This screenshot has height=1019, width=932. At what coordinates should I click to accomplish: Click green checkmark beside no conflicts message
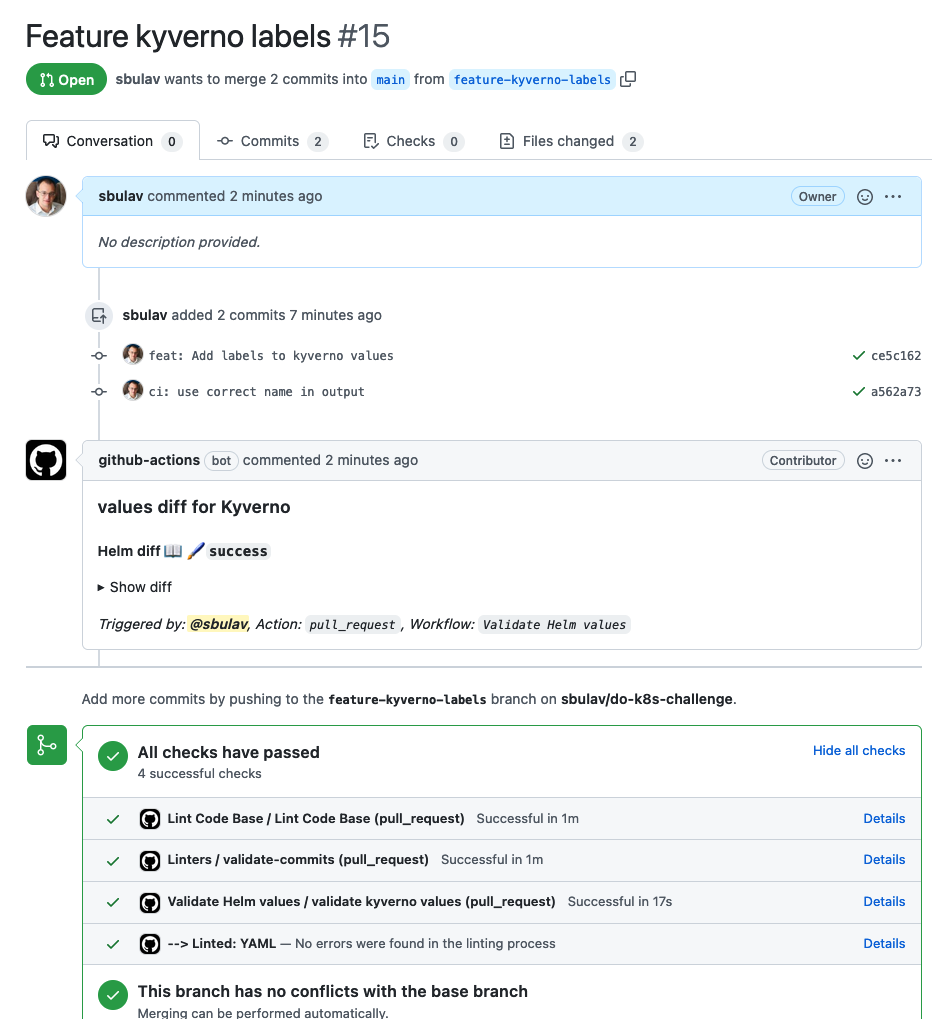[x=113, y=995]
